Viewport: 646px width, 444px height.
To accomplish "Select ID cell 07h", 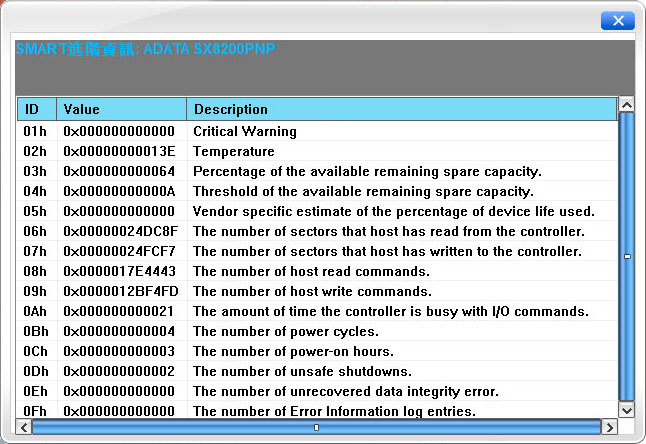I will [35, 251].
